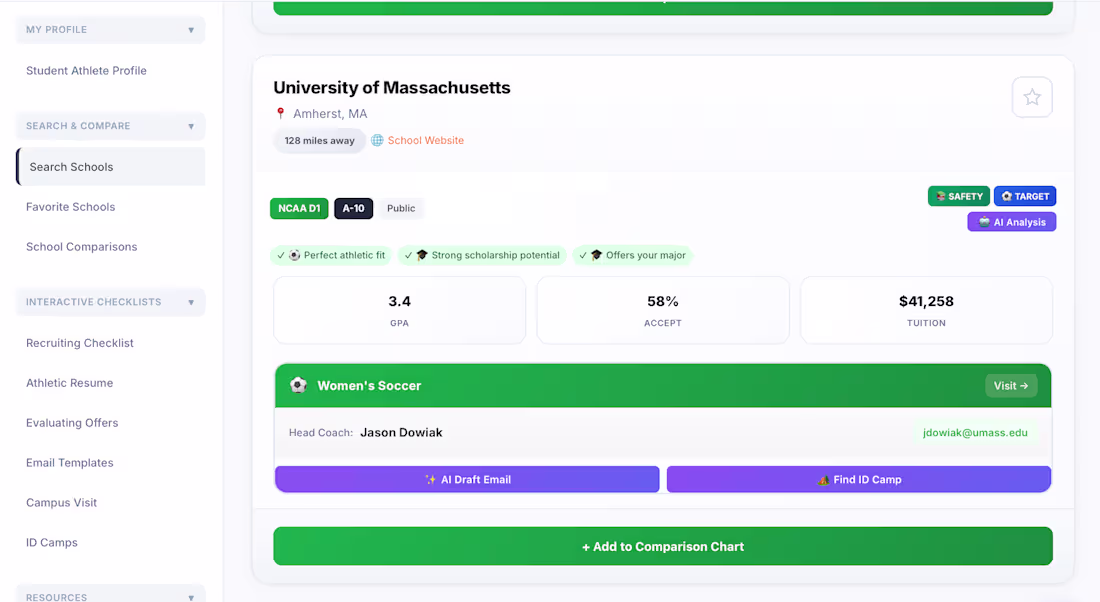Collapse the My Profile section arrow
The image size is (1100, 602).
pos(191,30)
